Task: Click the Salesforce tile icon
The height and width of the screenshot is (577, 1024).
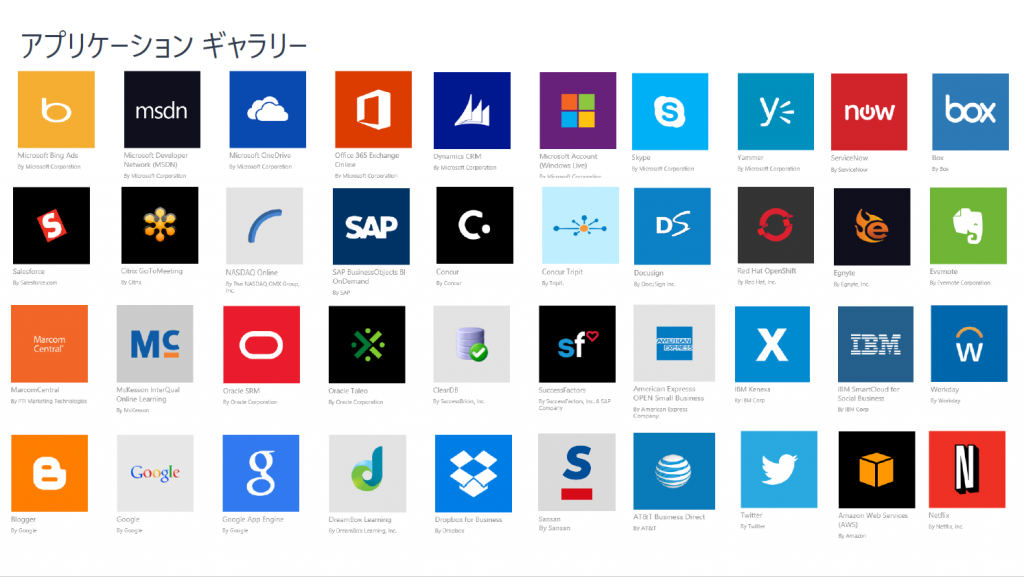Action: (x=52, y=226)
